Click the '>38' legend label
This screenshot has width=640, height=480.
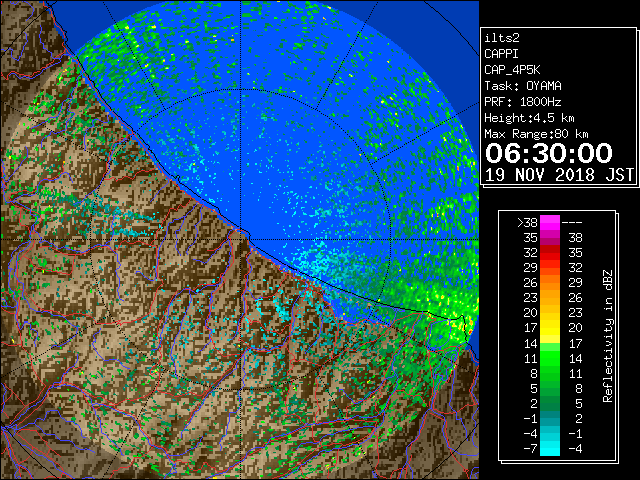point(527,223)
